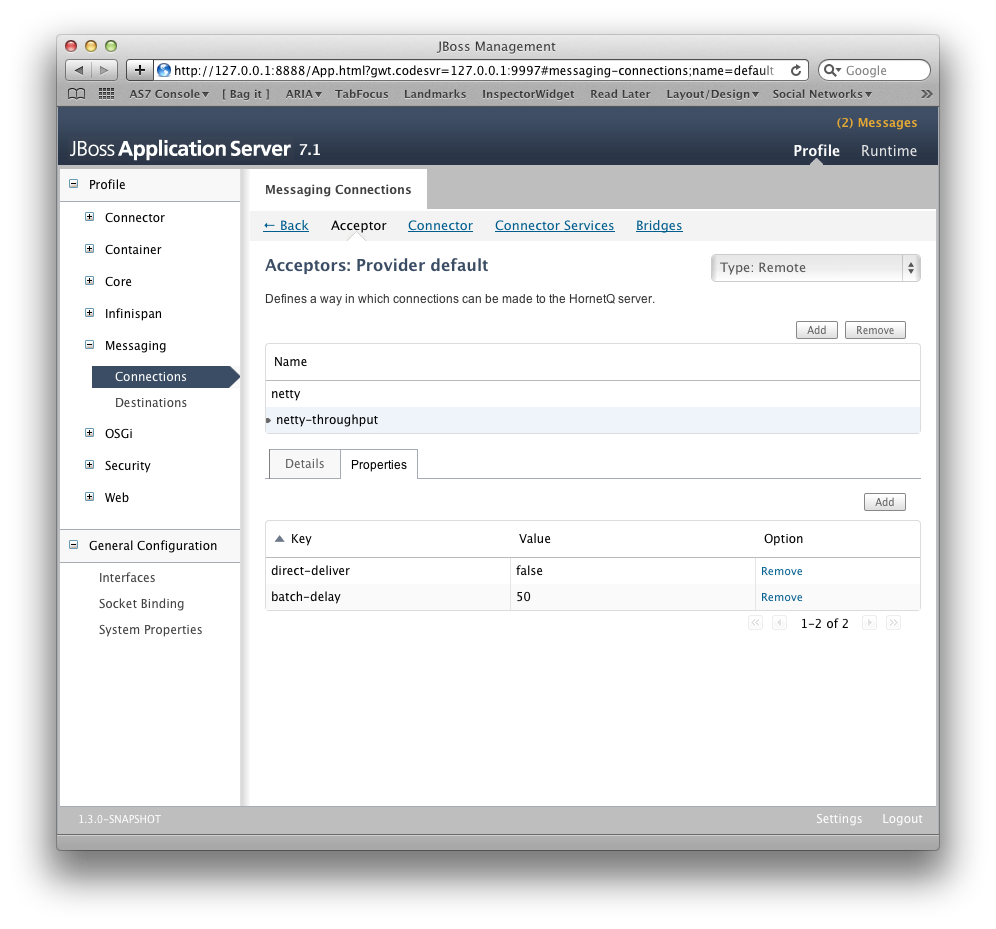
Task: Open Interfaces configuration
Action: 127,577
